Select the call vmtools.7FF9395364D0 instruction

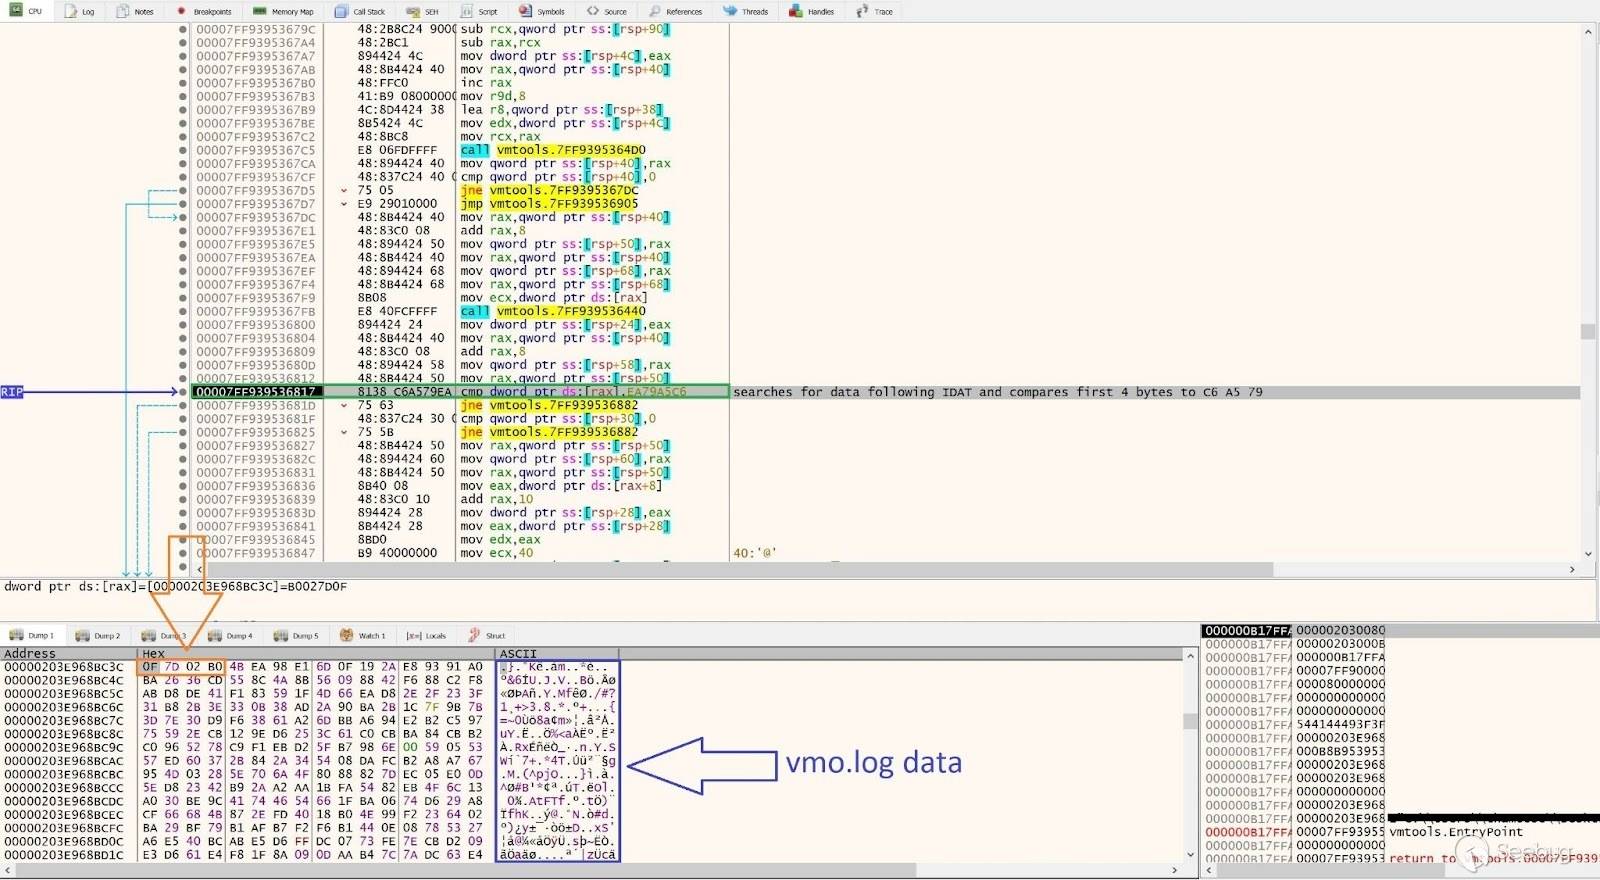click(553, 150)
